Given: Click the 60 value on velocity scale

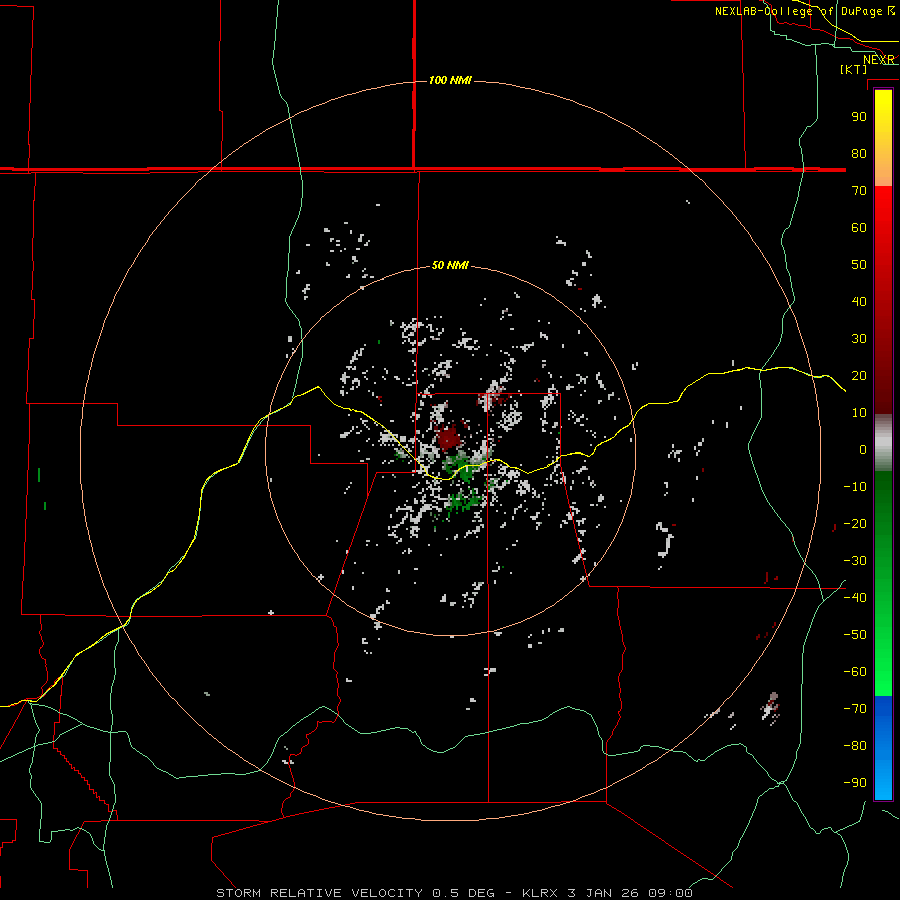Looking at the screenshot, I should 859,228.
